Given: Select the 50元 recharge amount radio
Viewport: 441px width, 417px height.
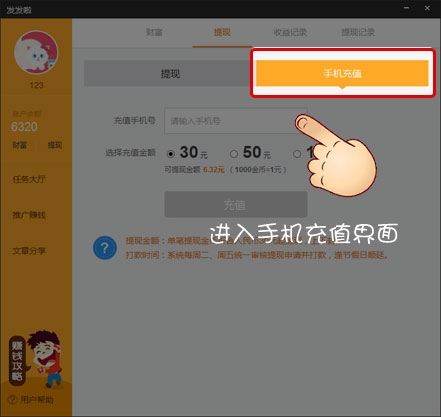Looking at the screenshot, I should coord(234,154).
